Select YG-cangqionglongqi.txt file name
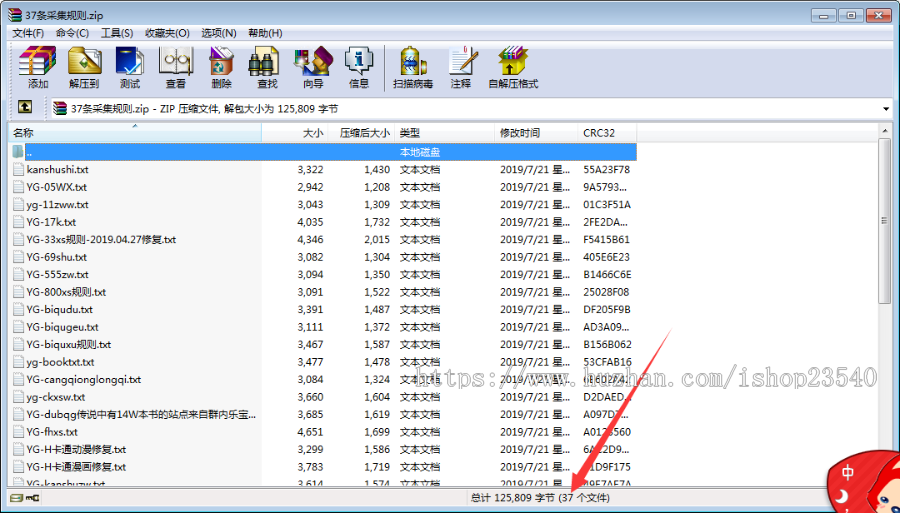 pos(84,379)
